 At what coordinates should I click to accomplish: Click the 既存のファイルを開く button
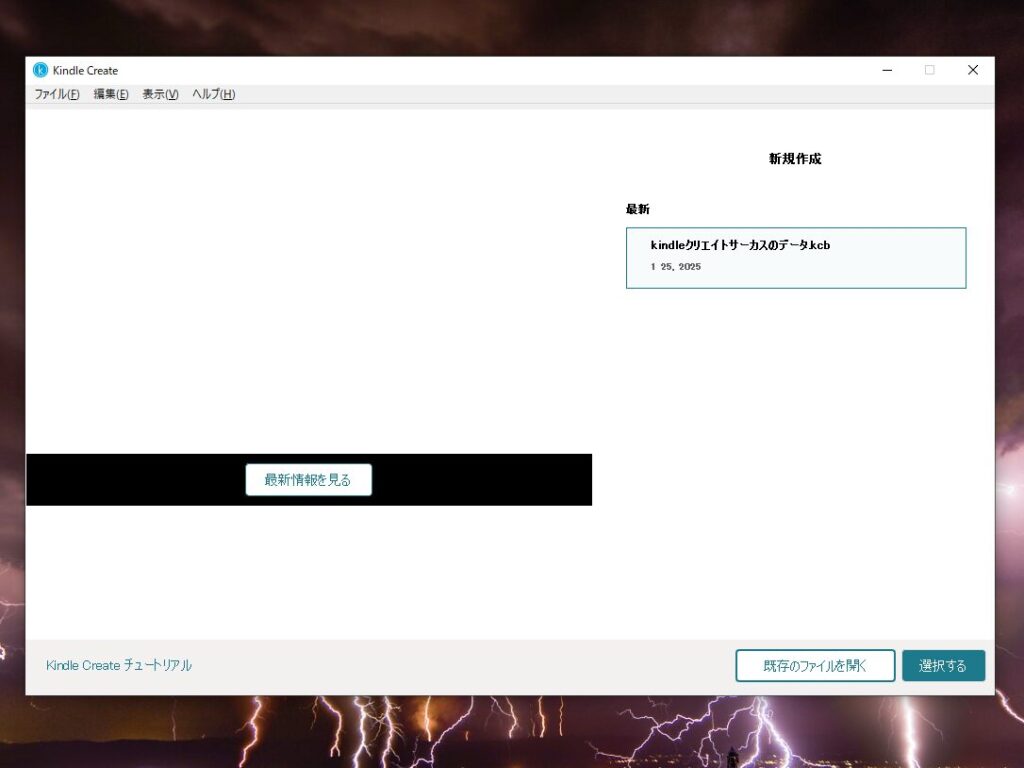[815, 665]
